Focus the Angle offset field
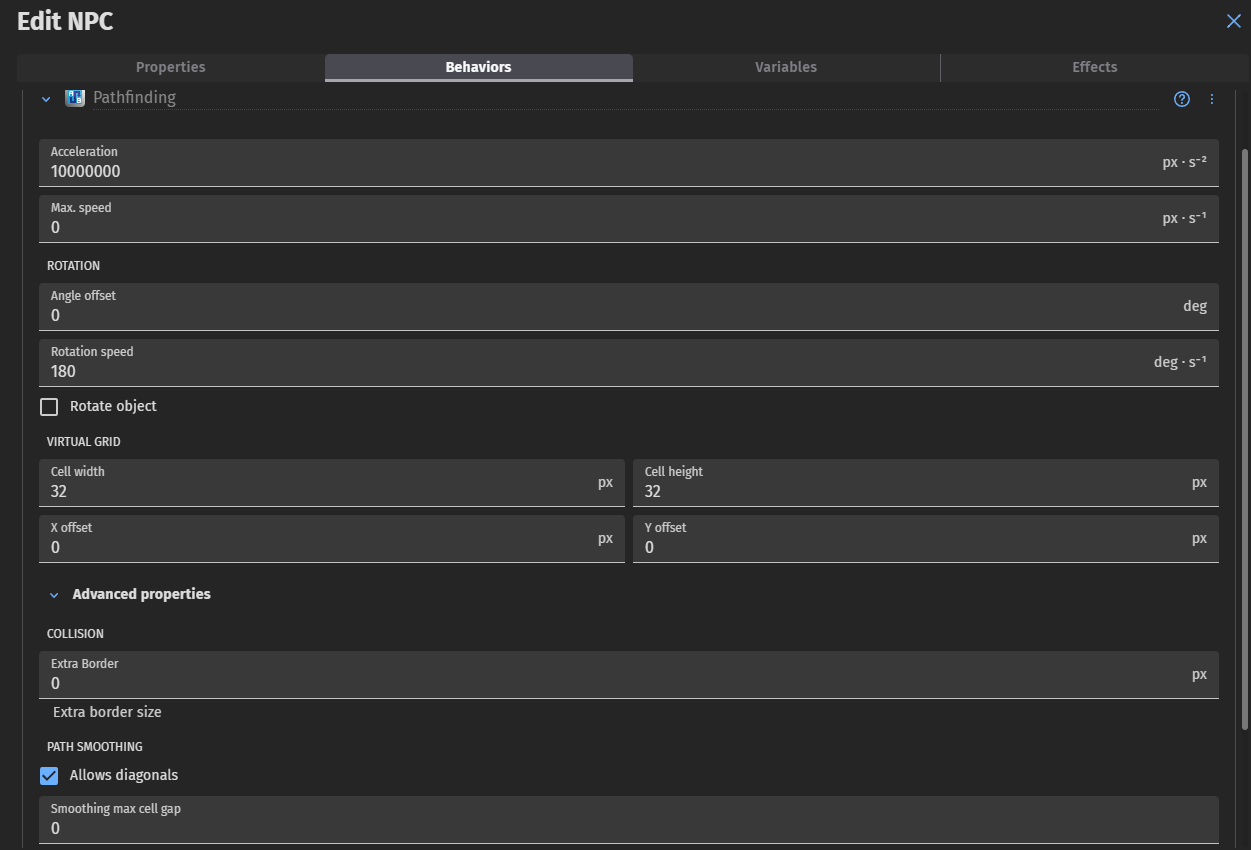This screenshot has height=850, width=1251. (x=629, y=306)
